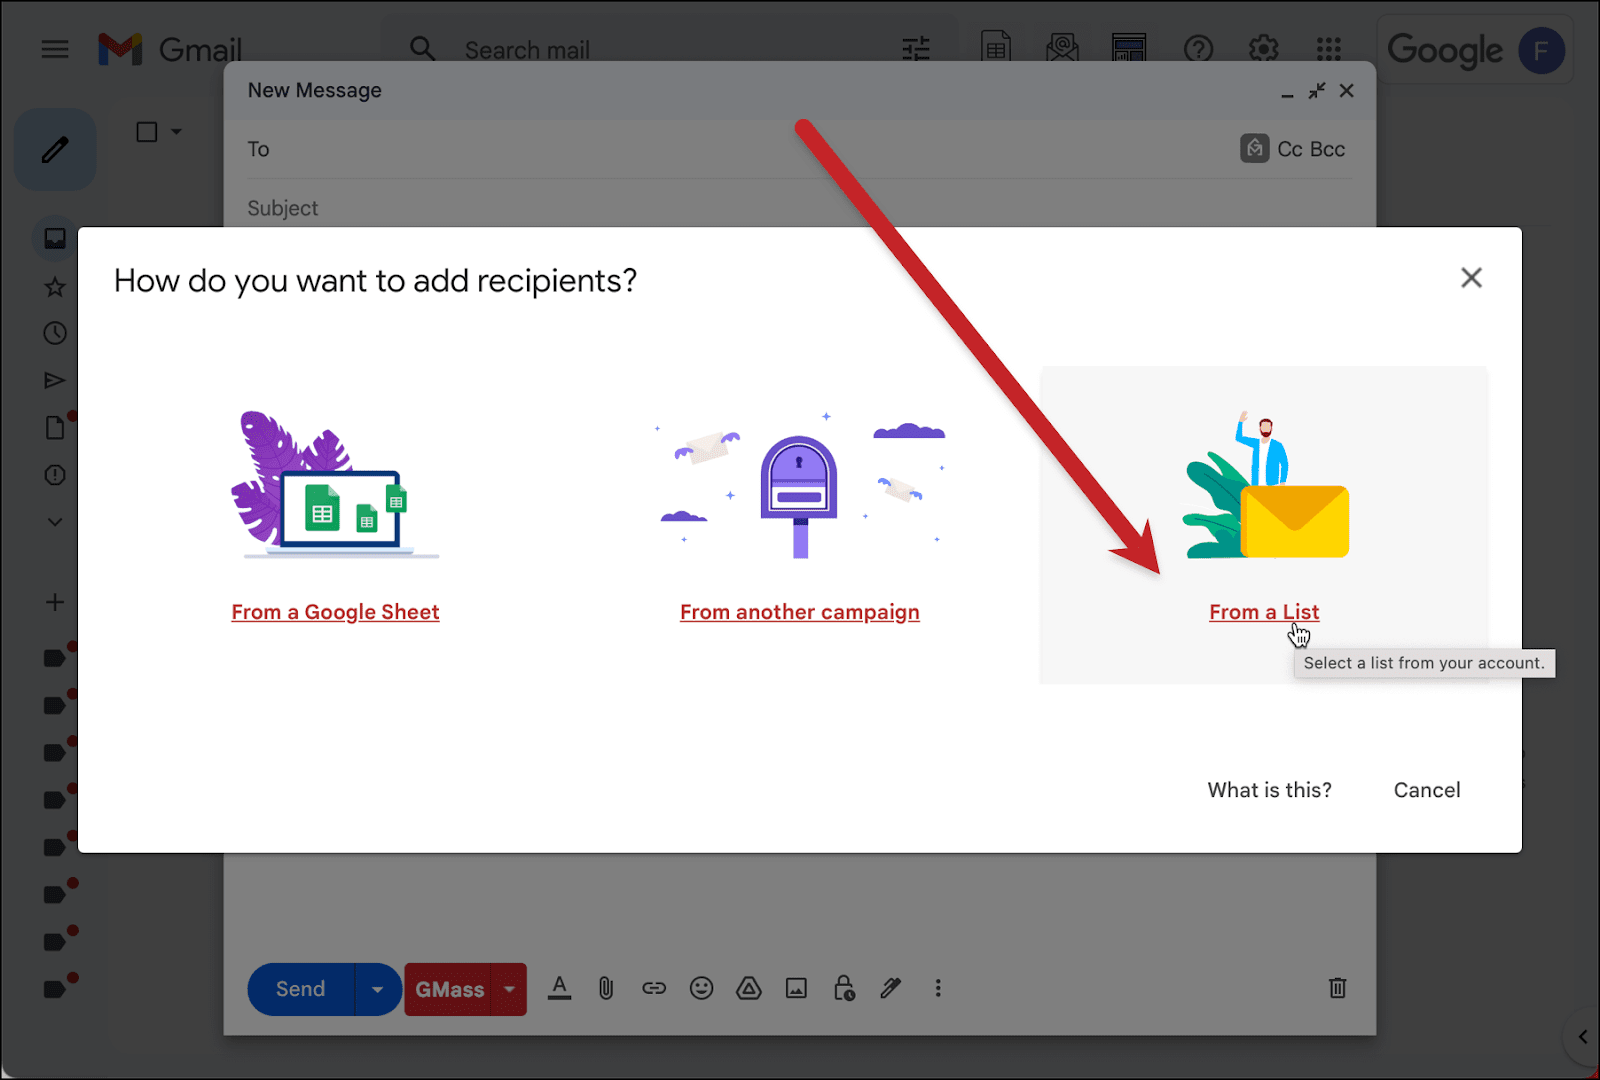Open Drafts icon in sidebar
The width and height of the screenshot is (1600, 1080).
(x=55, y=428)
